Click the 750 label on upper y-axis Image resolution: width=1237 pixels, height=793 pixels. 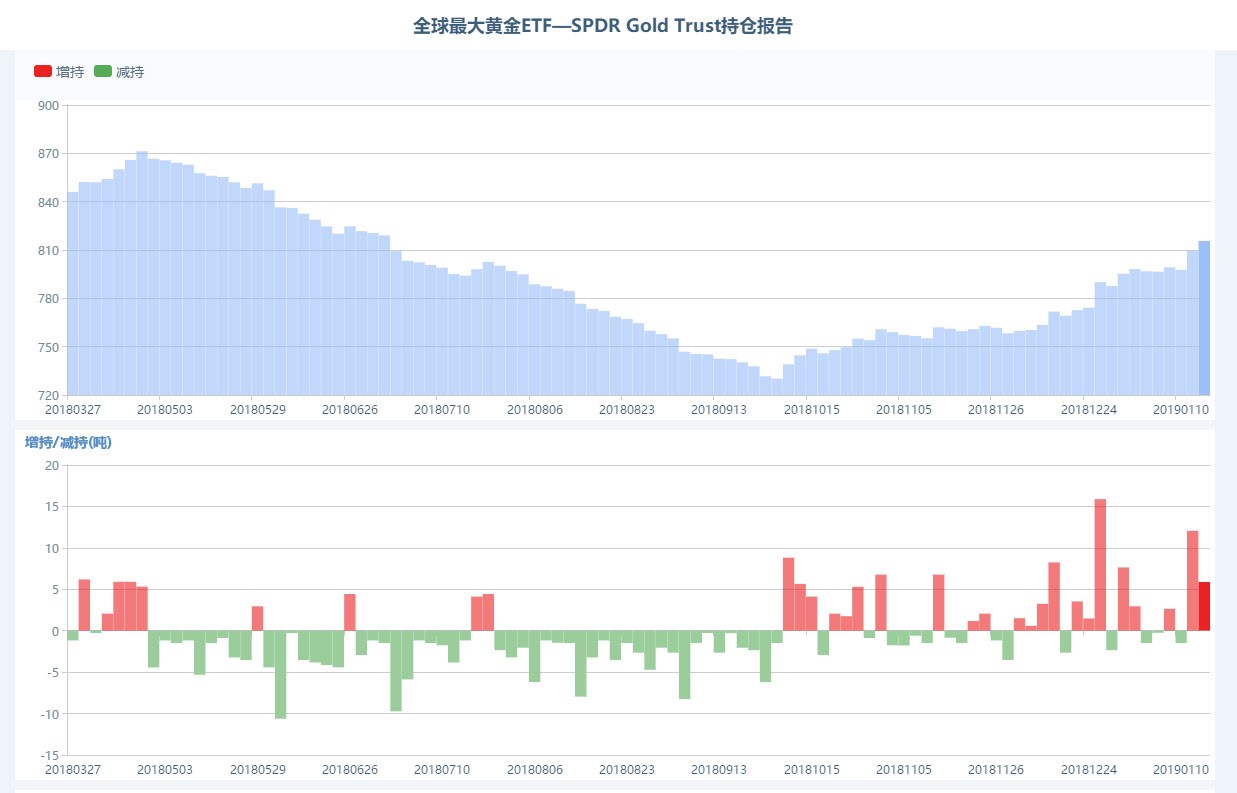49,347
